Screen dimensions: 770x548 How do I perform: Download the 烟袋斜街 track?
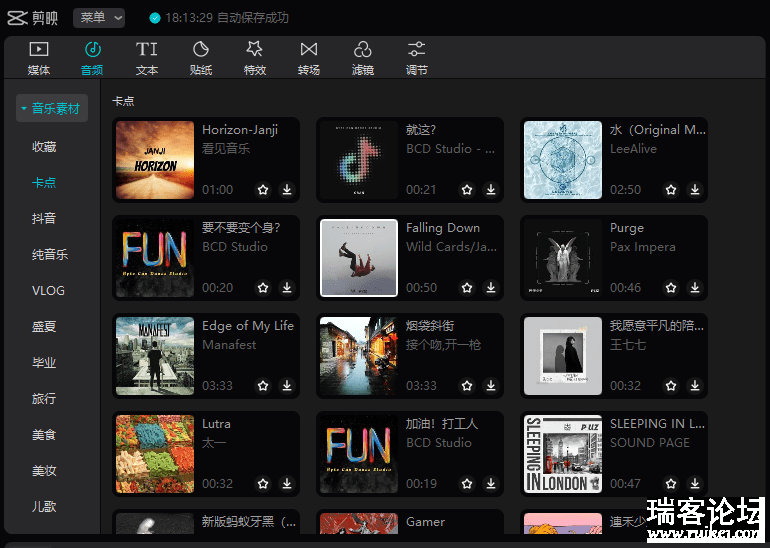pyautogui.click(x=491, y=385)
